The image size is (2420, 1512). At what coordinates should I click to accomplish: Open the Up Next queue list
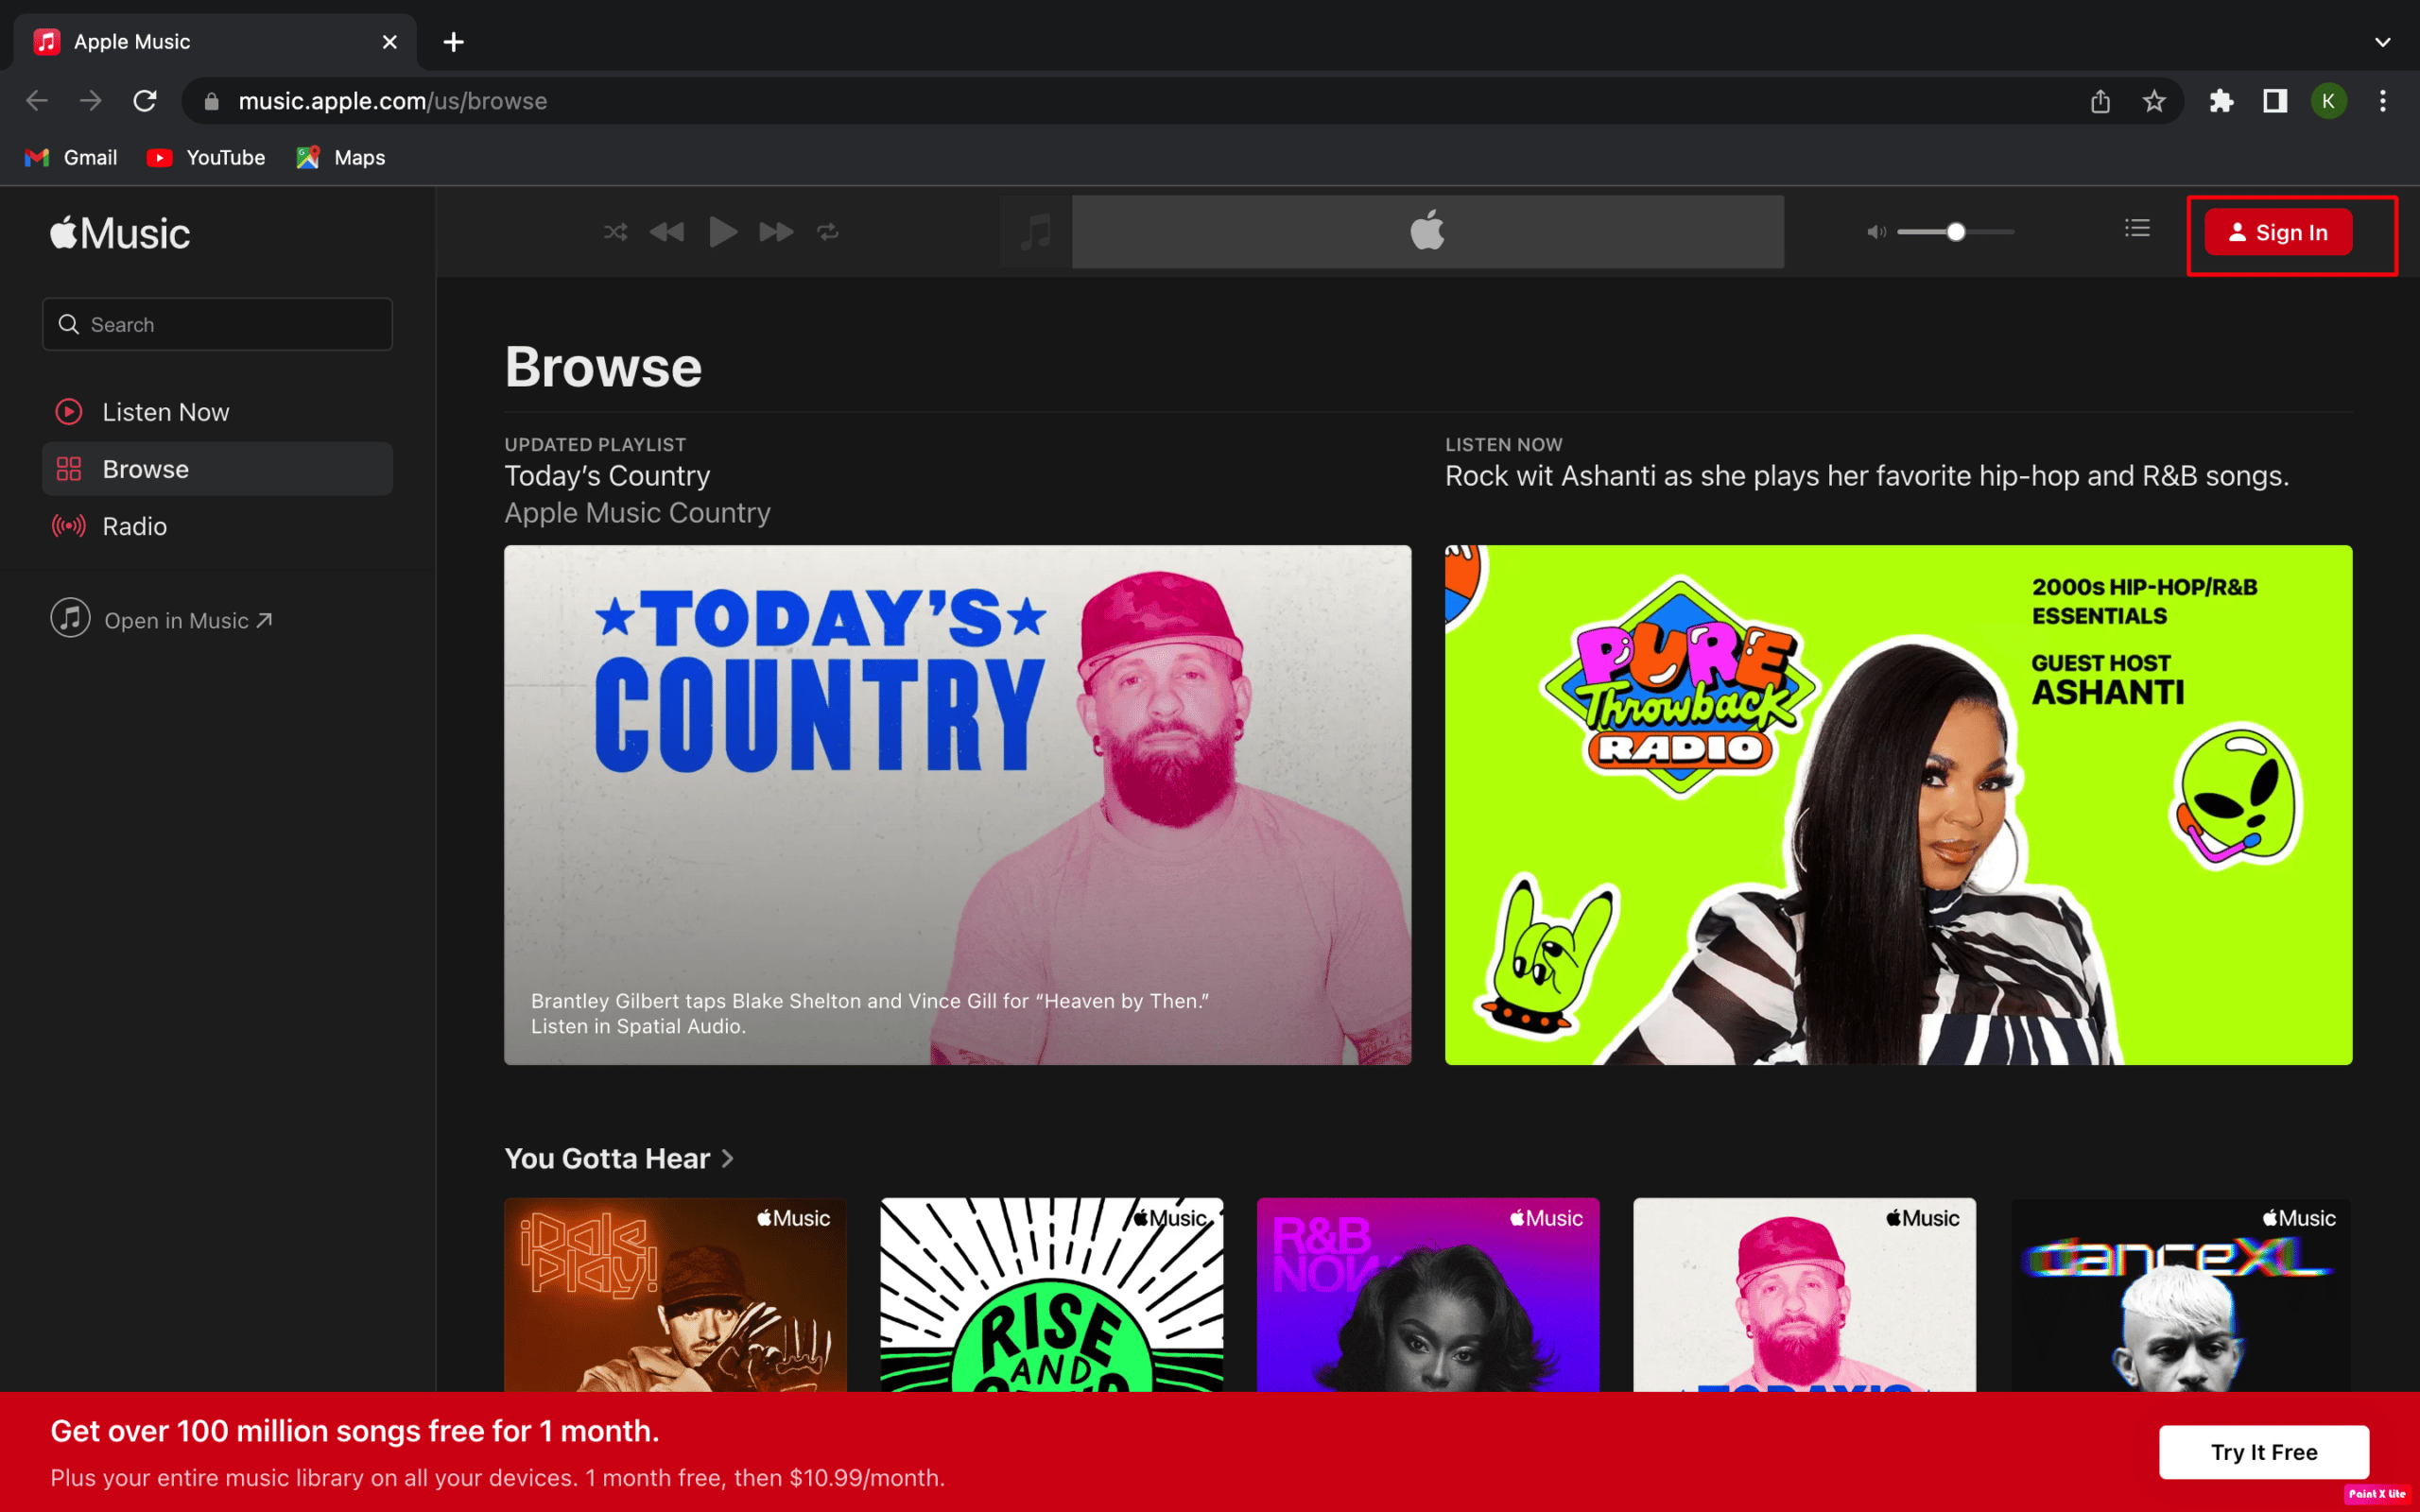point(2137,229)
